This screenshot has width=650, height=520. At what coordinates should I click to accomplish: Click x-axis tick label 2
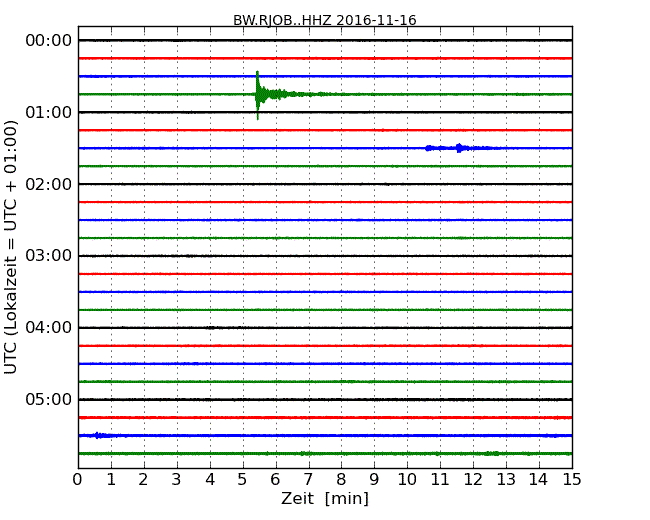click(x=144, y=480)
